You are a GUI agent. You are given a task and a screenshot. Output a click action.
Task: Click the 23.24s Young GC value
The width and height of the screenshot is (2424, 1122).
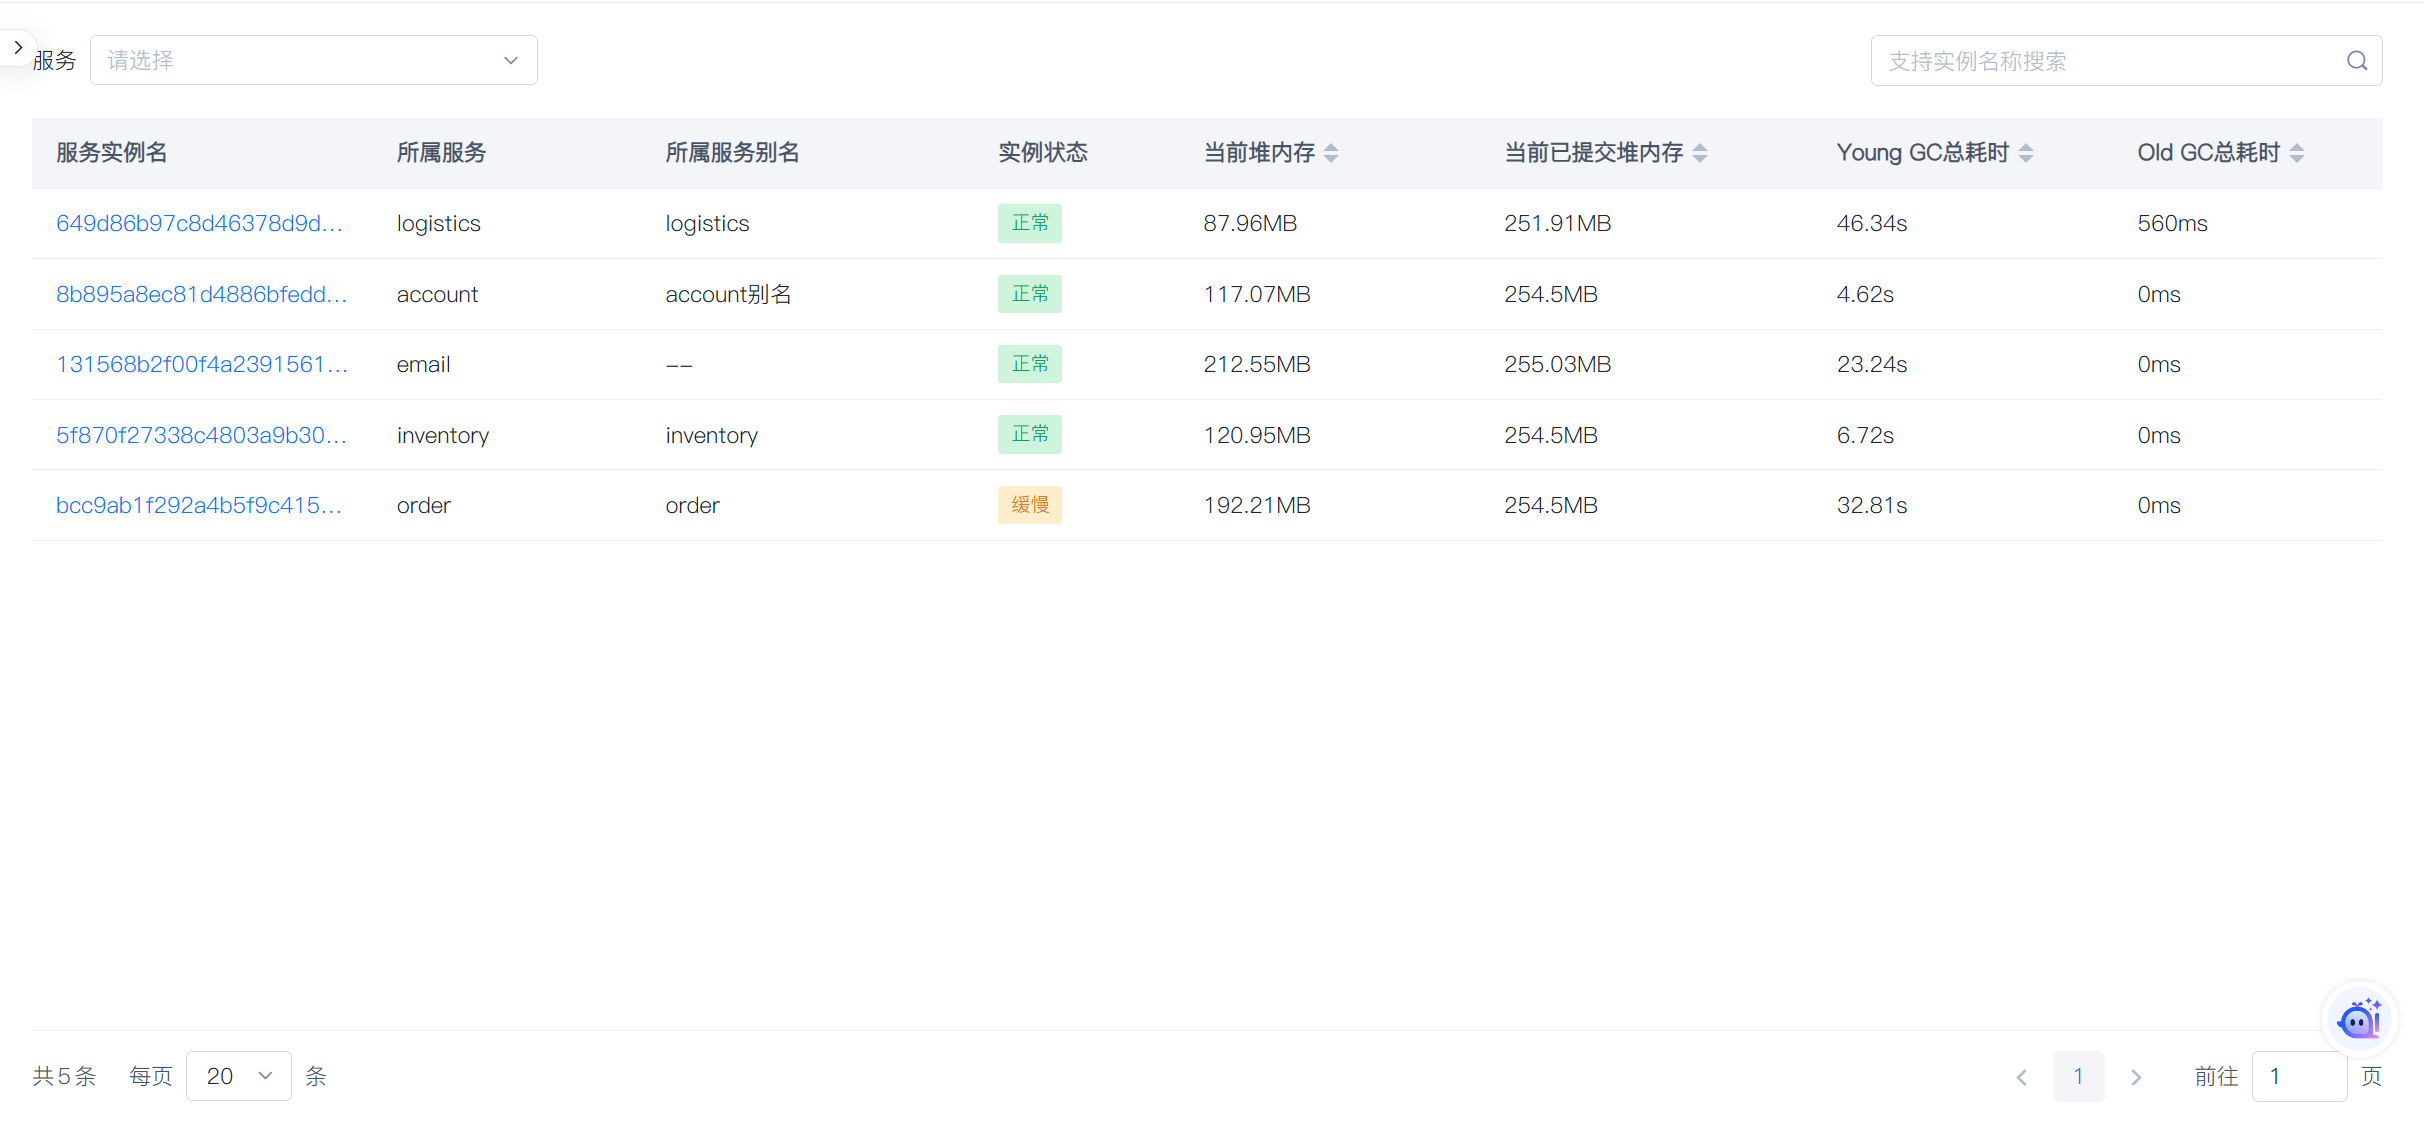pyautogui.click(x=1872, y=364)
